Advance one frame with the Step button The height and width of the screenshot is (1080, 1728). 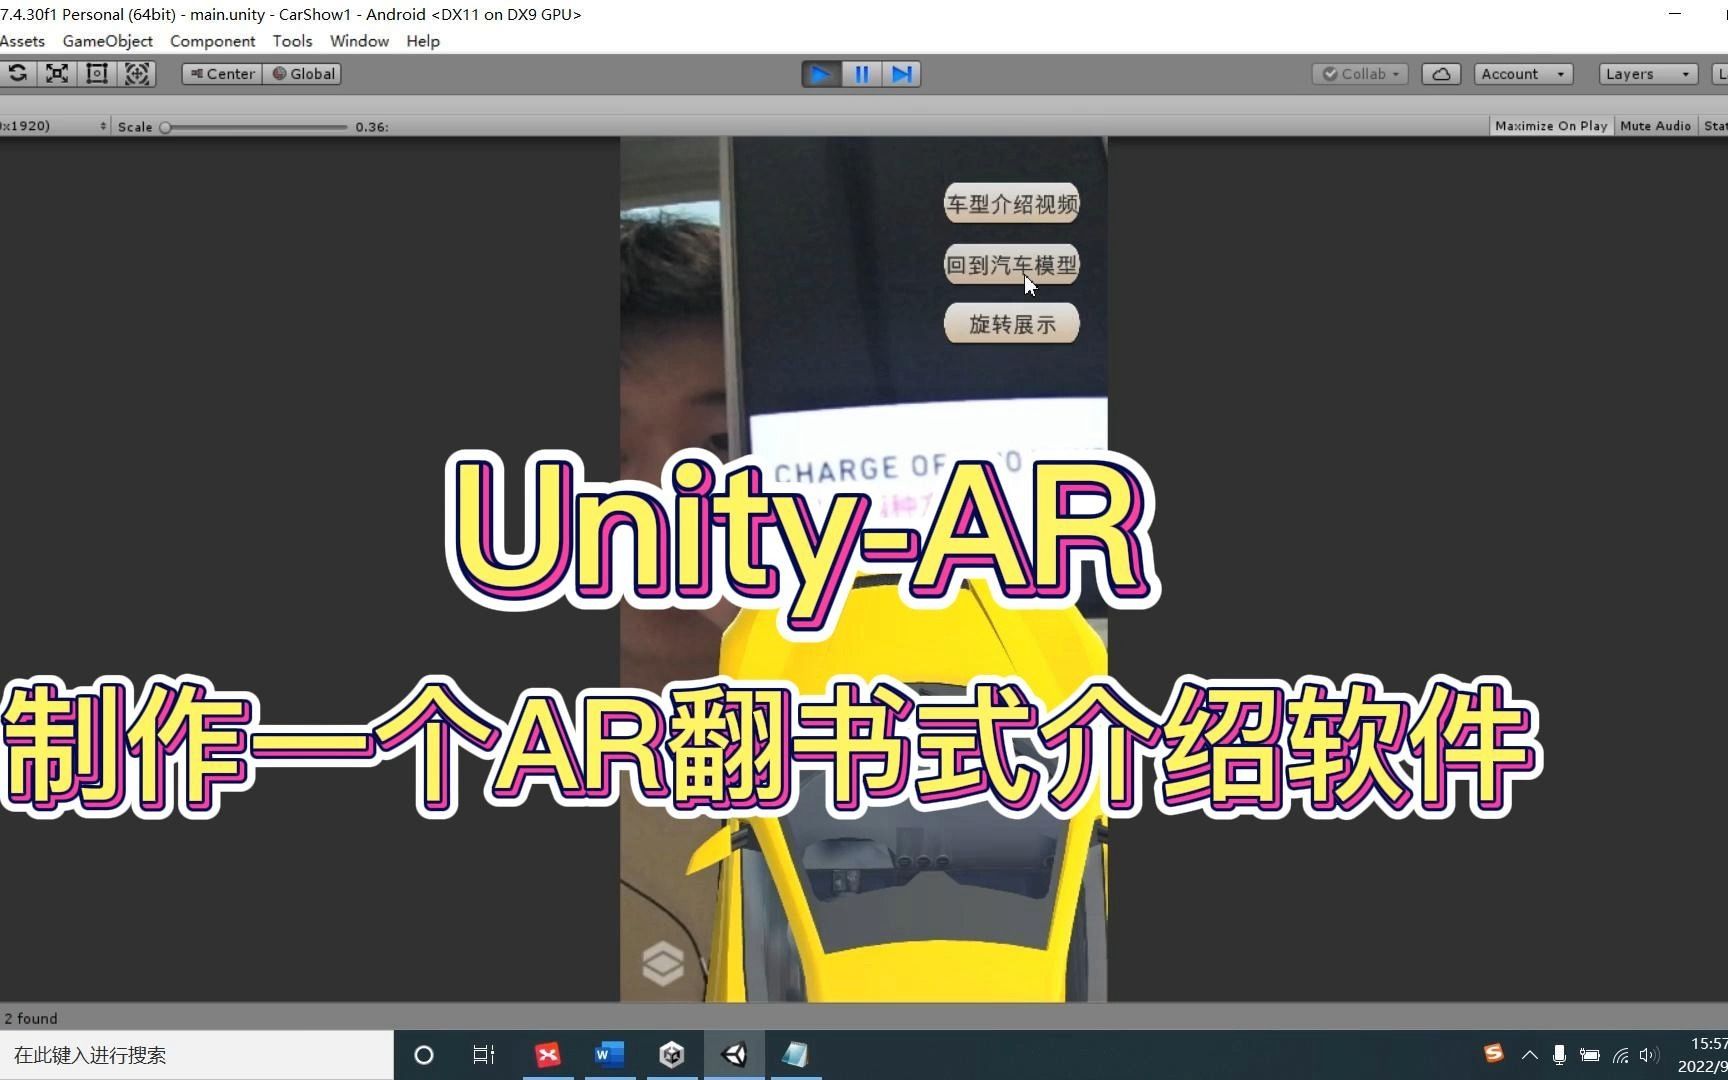pos(901,74)
